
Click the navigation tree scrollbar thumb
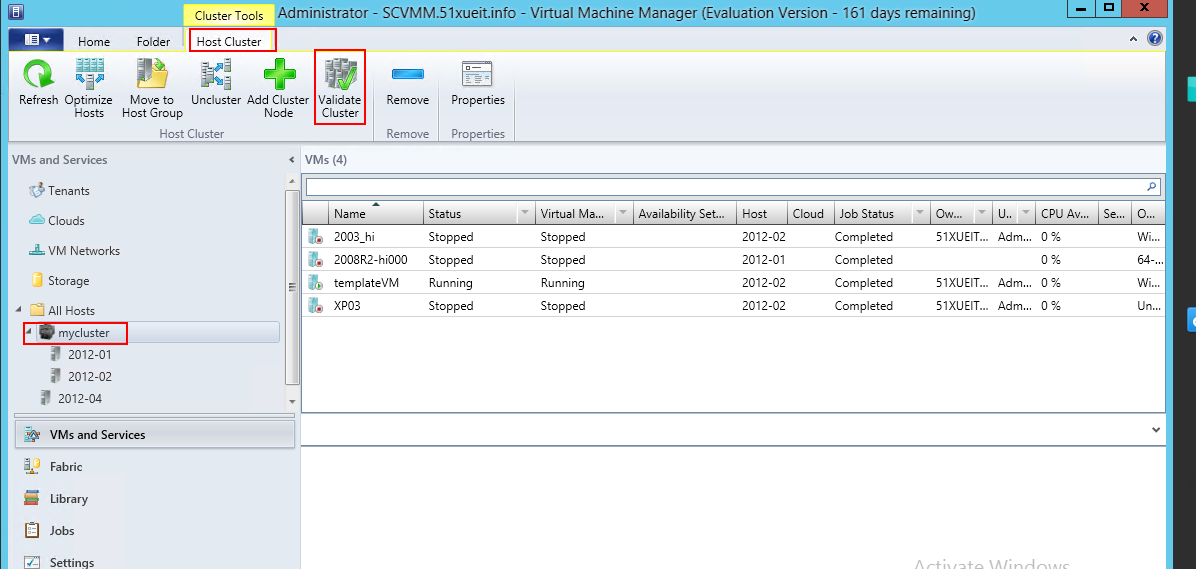pyautogui.click(x=291, y=288)
